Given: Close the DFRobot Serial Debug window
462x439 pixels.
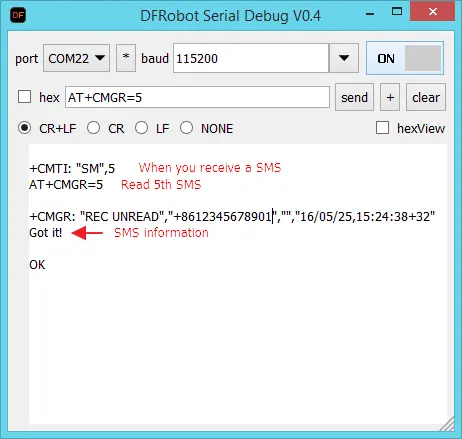Looking at the screenshot, I should (433, 12).
